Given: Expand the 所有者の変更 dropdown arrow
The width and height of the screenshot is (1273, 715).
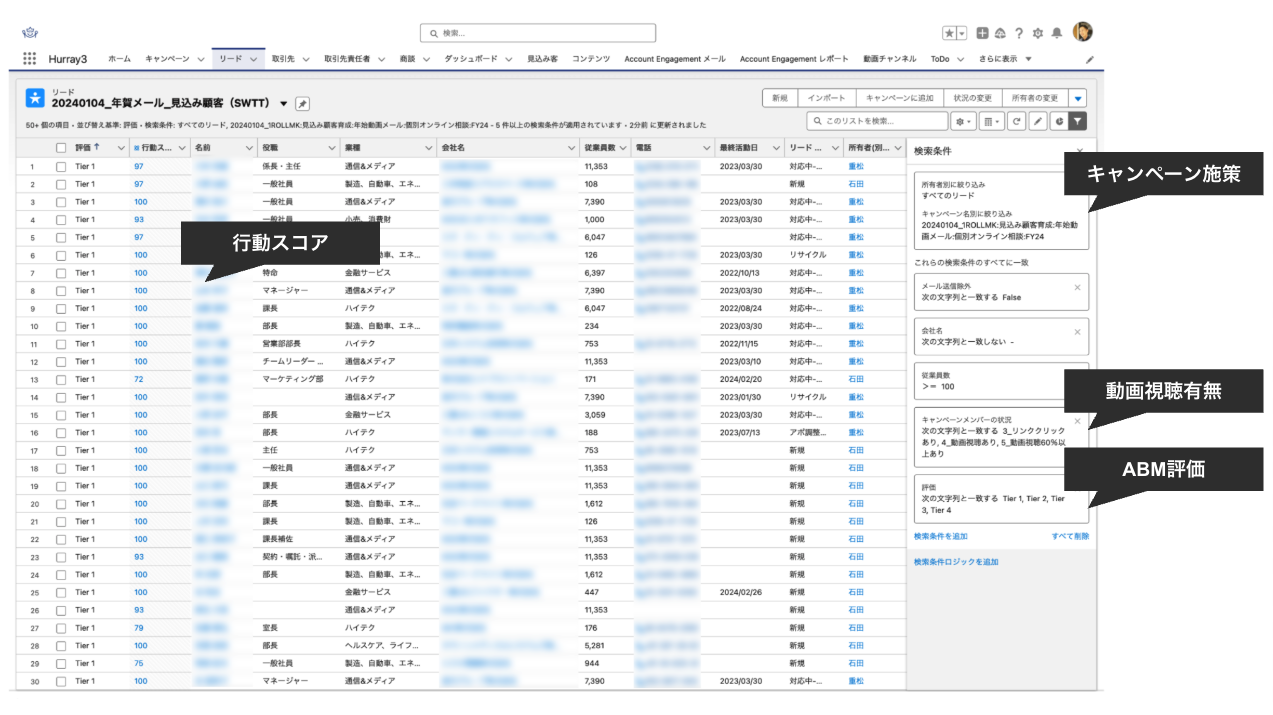Looking at the screenshot, I should pos(1078,99).
